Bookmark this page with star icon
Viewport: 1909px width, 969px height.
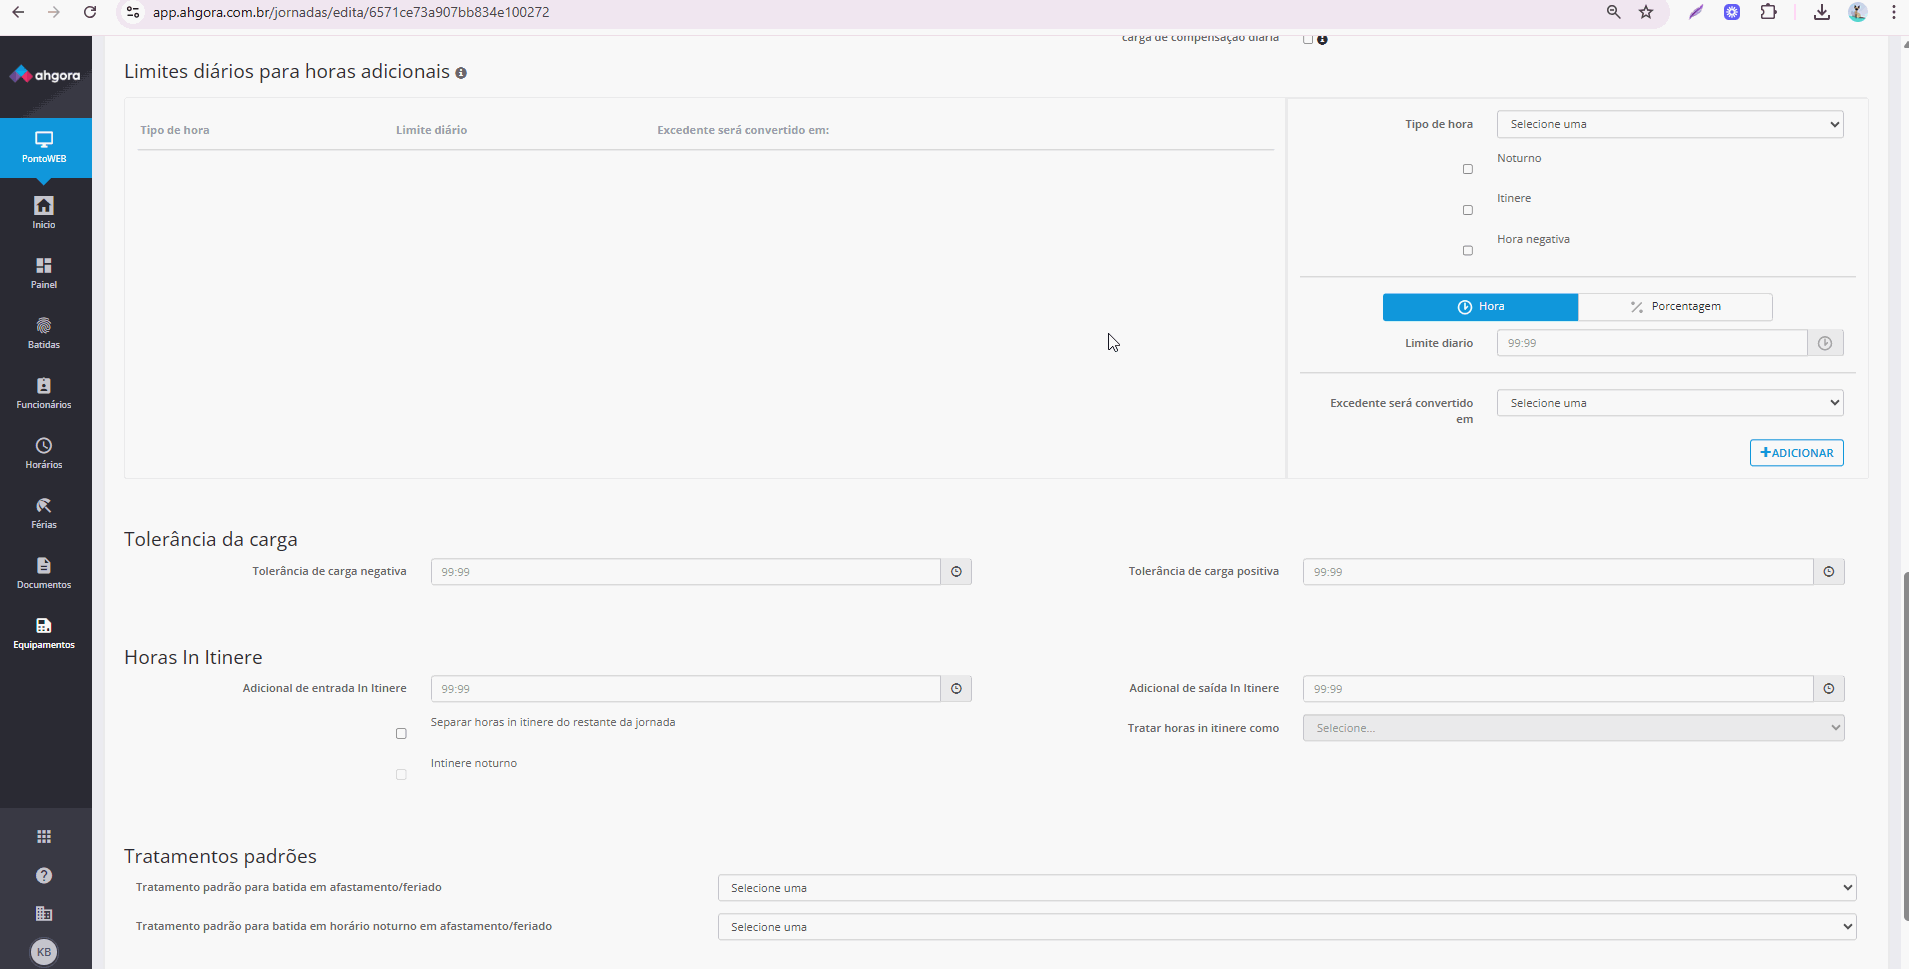click(1646, 12)
